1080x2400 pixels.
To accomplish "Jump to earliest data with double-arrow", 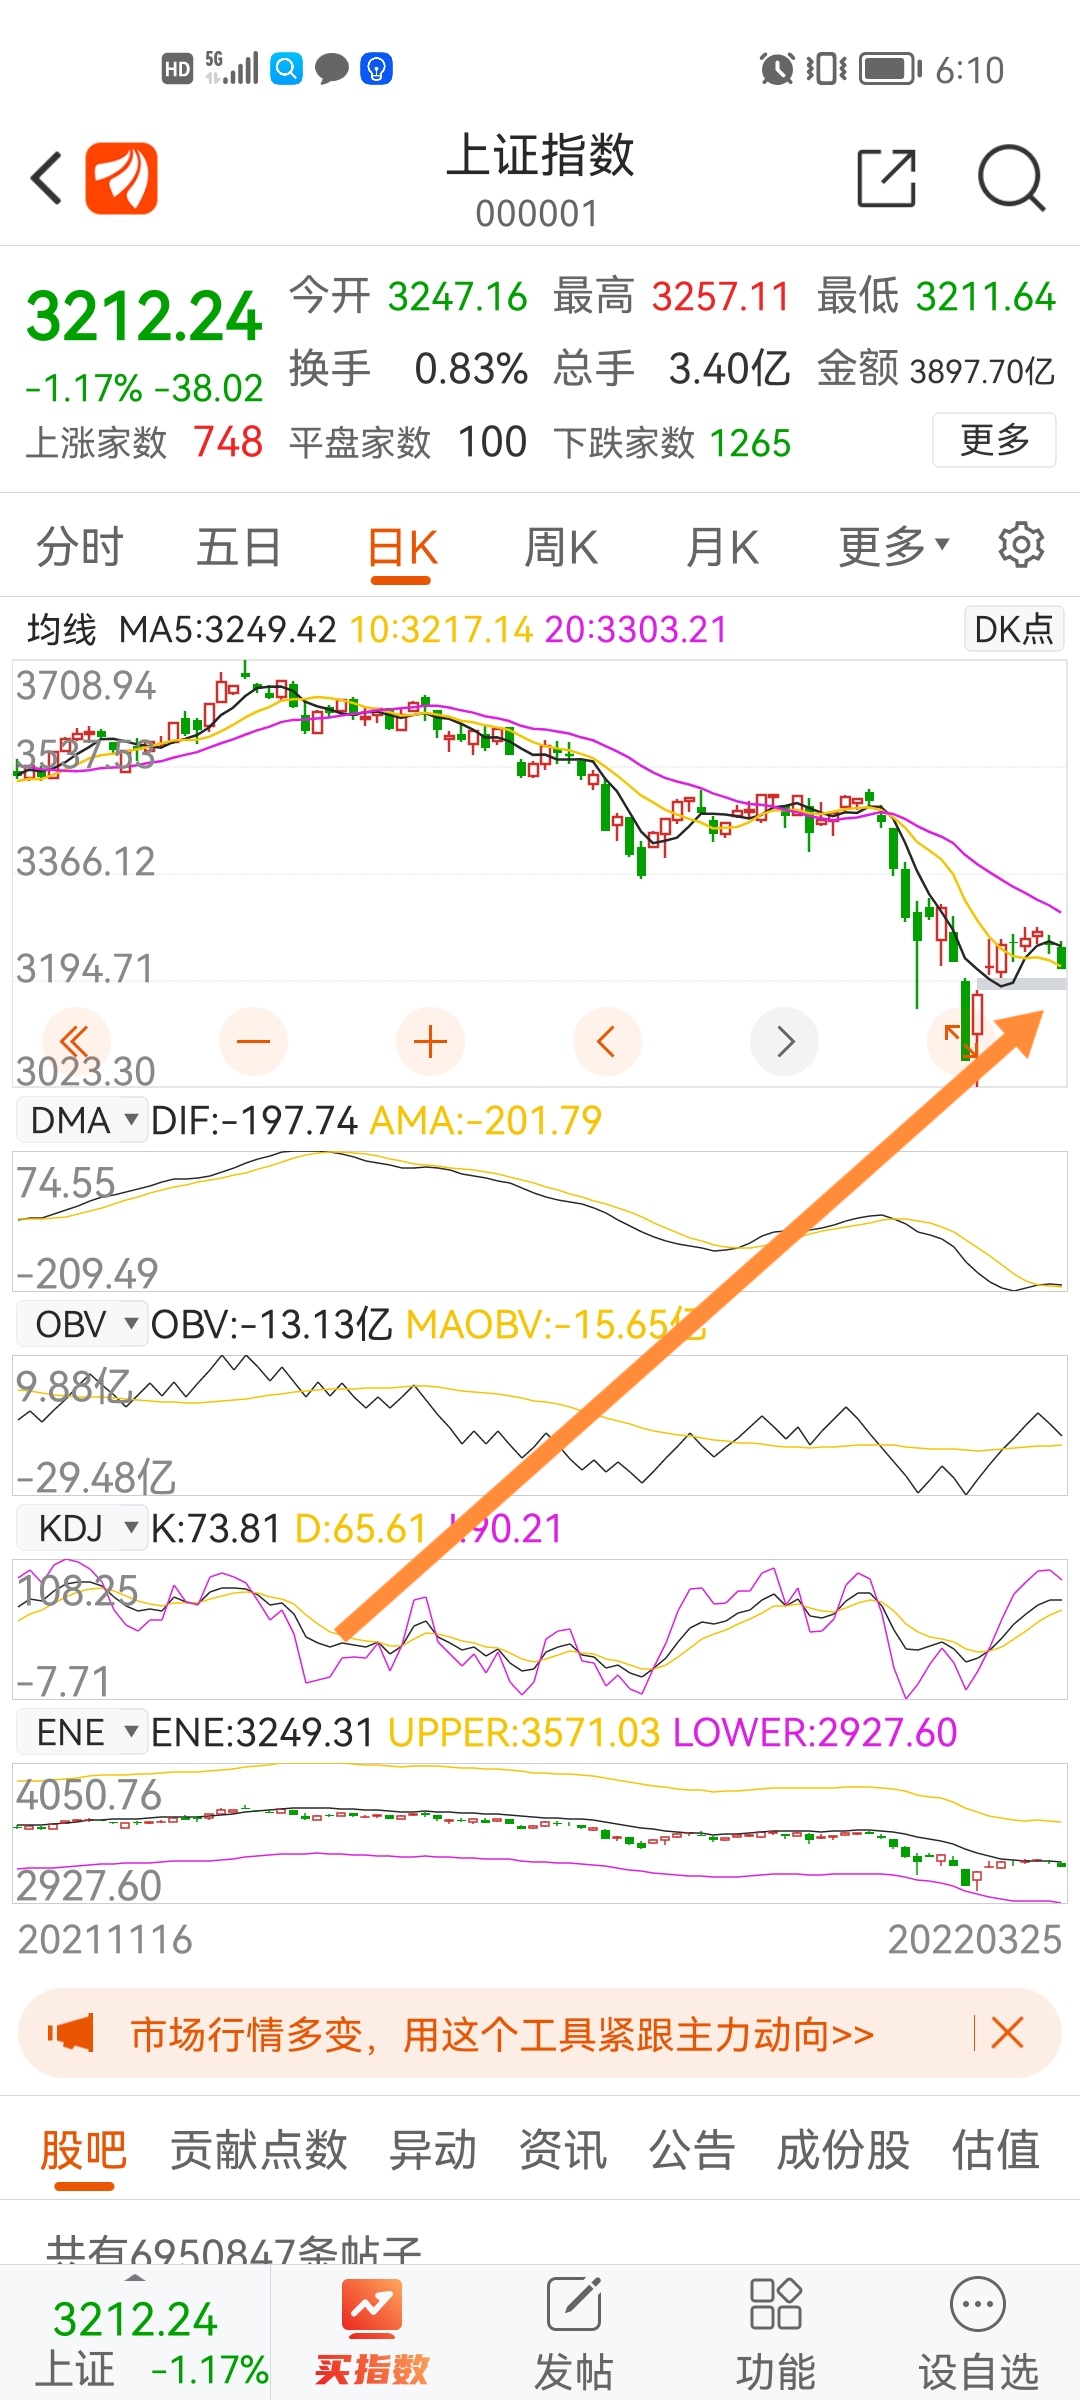I will click(76, 1042).
